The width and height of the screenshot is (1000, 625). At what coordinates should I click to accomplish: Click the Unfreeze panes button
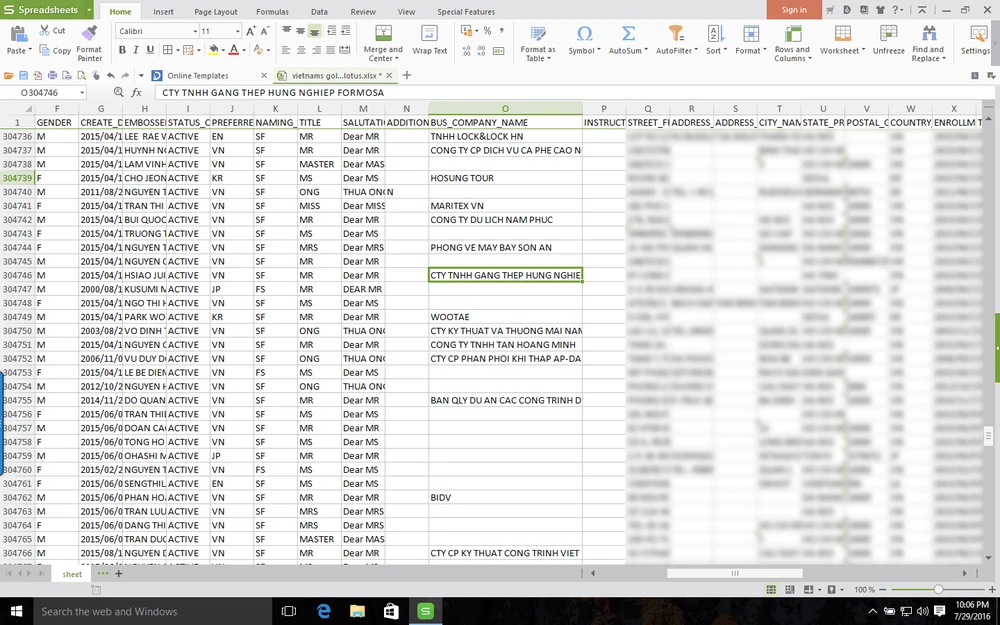888,40
